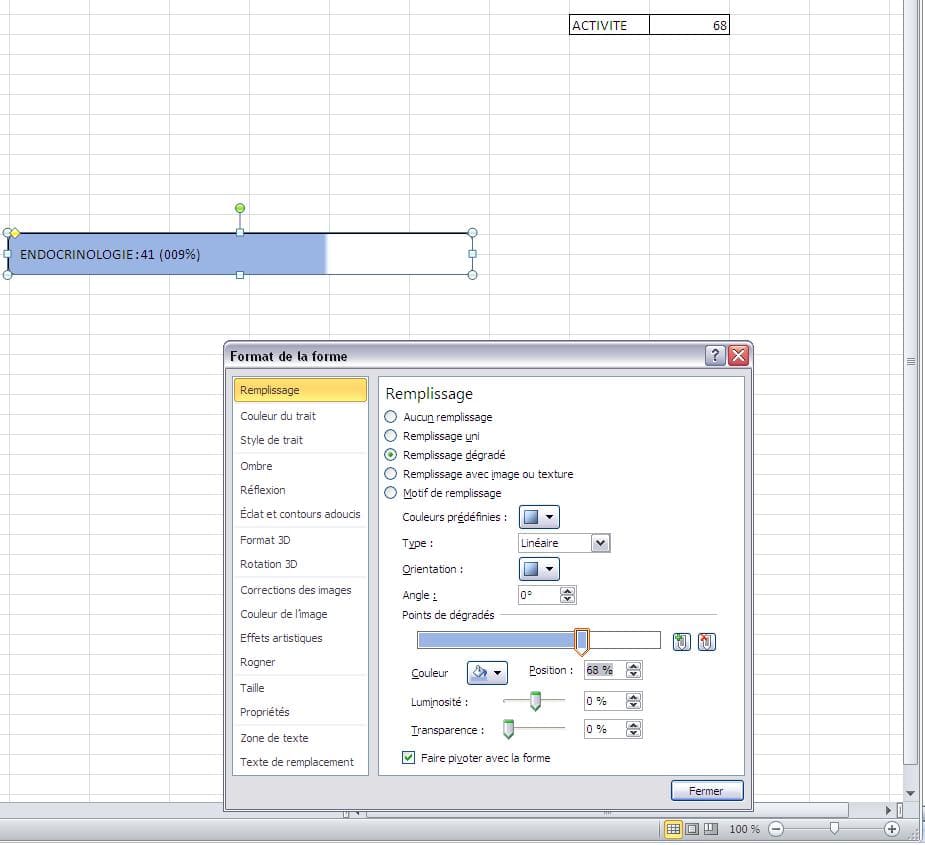This screenshot has height=845, width=925.
Task: Open the Orientation dropdown
Action: [x=538, y=569]
